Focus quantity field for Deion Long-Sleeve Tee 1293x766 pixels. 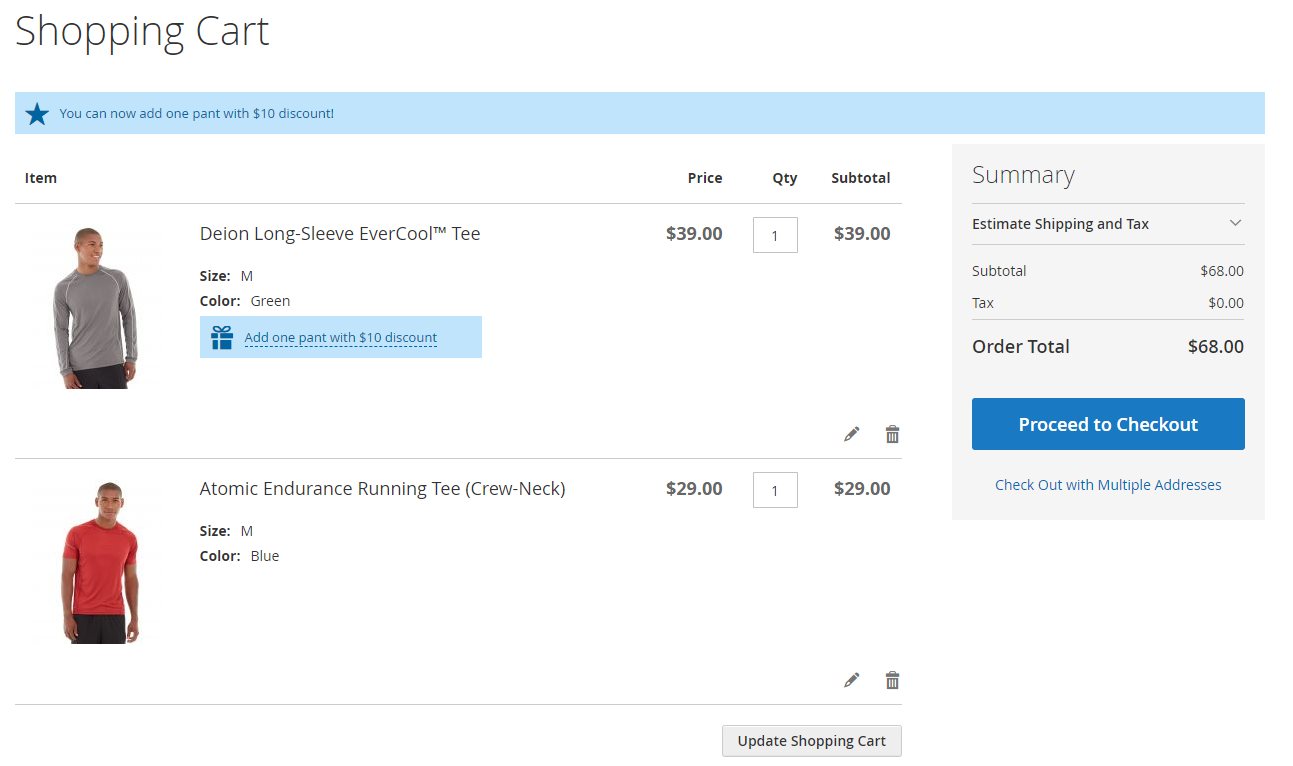(775, 235)
